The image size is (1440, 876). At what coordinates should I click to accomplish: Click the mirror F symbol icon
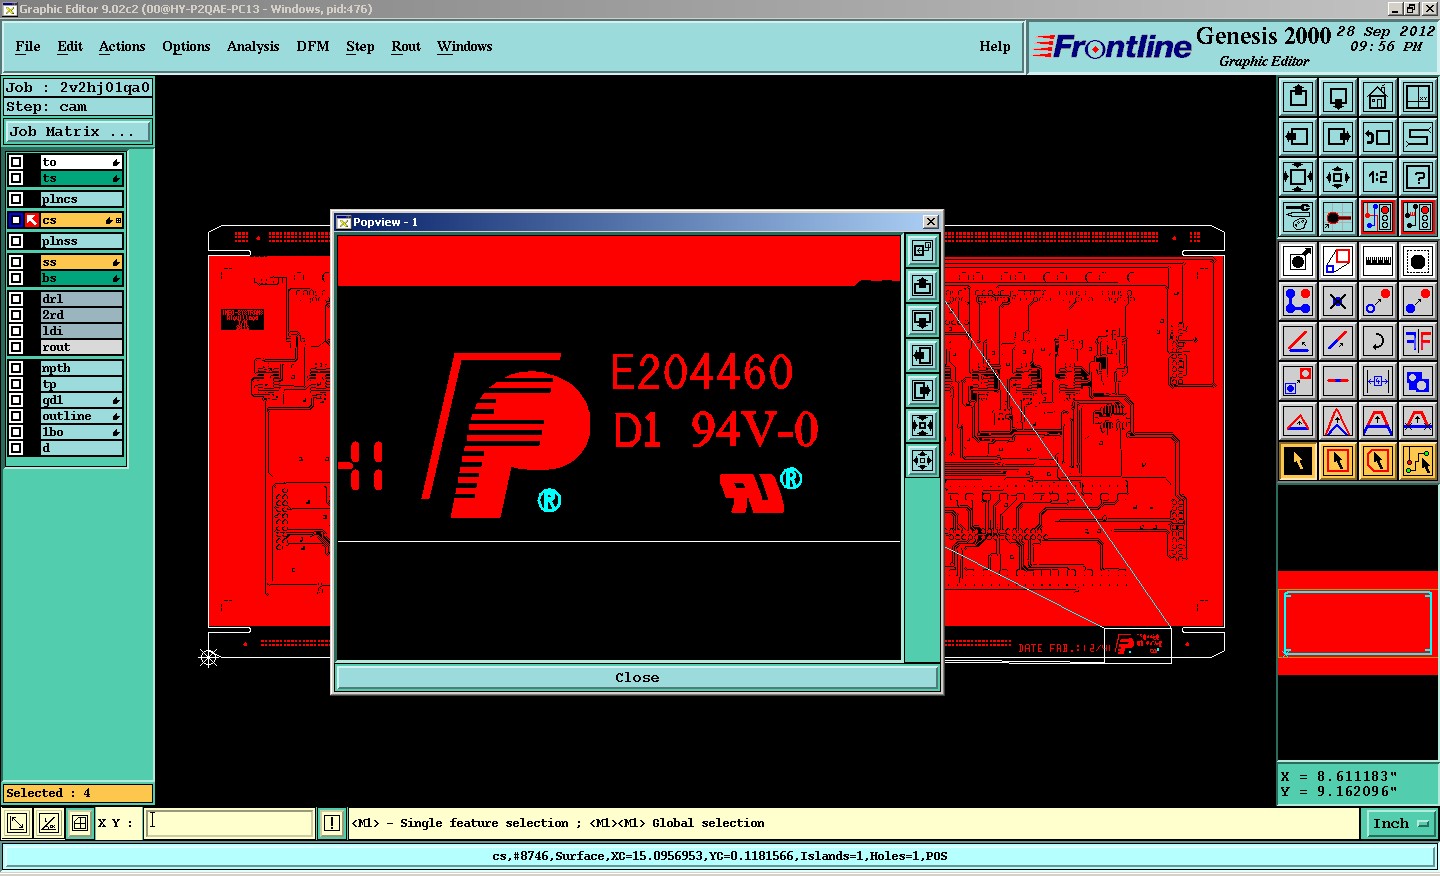pos(1418,341)
